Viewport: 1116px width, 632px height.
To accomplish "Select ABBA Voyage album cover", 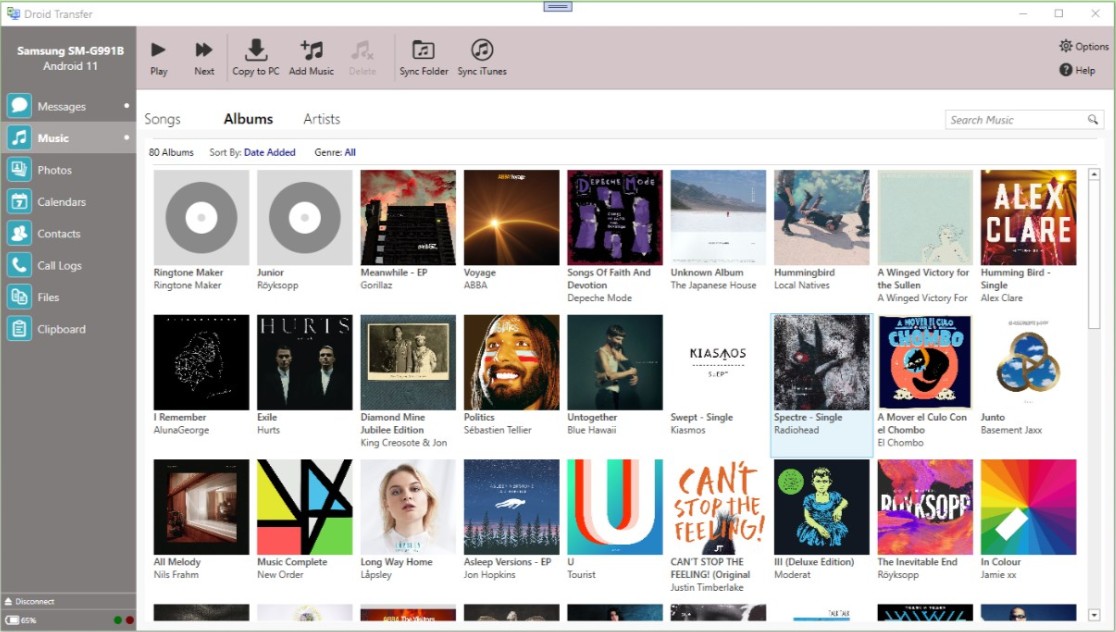I will click(x=512, y=218).
